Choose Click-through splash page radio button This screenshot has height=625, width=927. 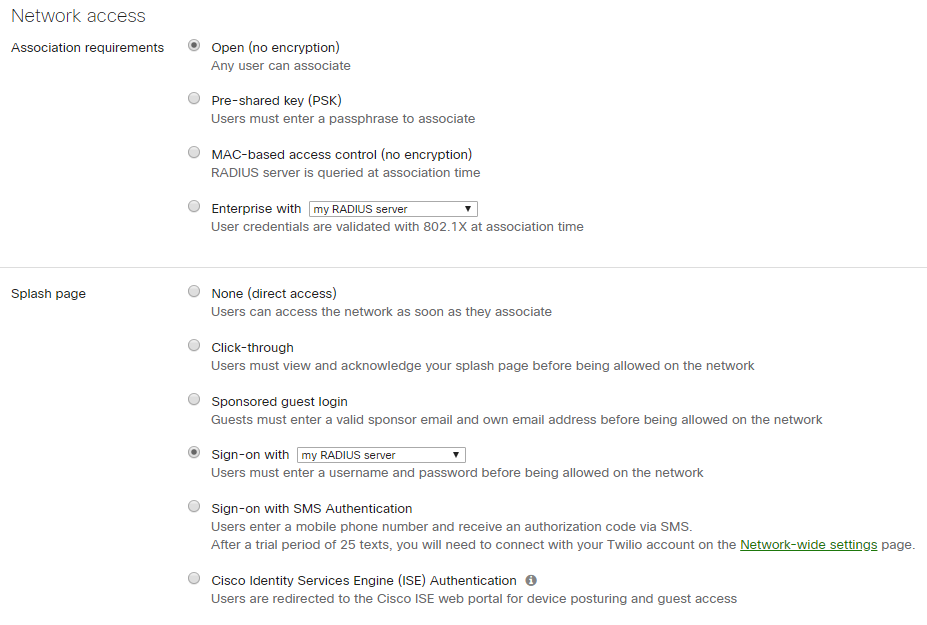pyautogui.click(x=194, y=345)
